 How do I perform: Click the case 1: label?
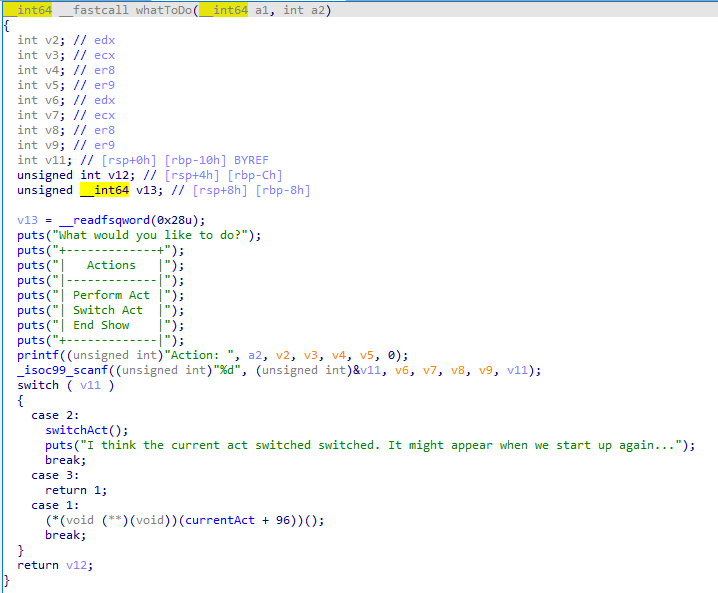(x=55, y=505)
